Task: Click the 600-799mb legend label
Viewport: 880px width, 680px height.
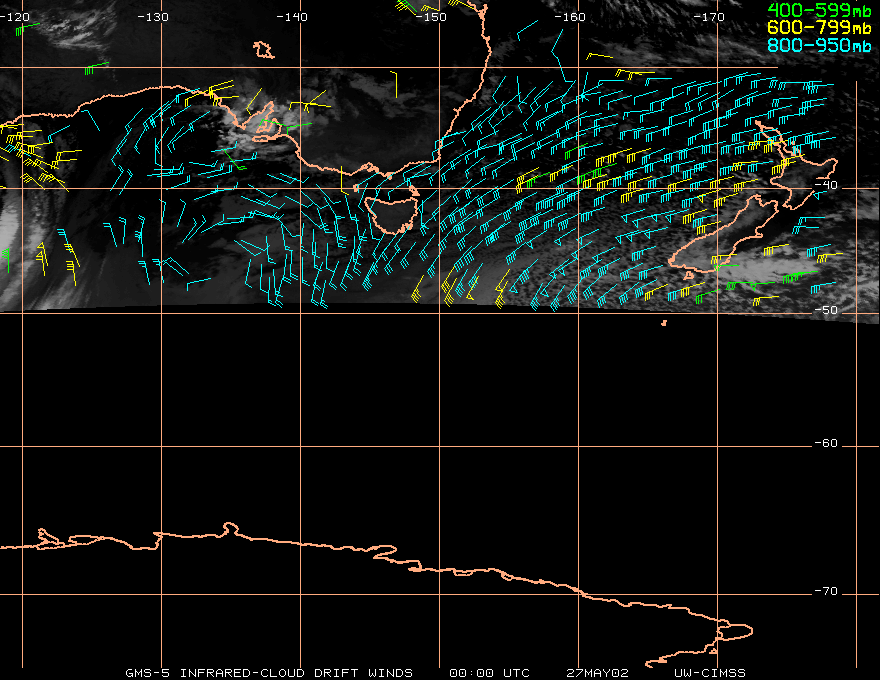Action: 819,27
